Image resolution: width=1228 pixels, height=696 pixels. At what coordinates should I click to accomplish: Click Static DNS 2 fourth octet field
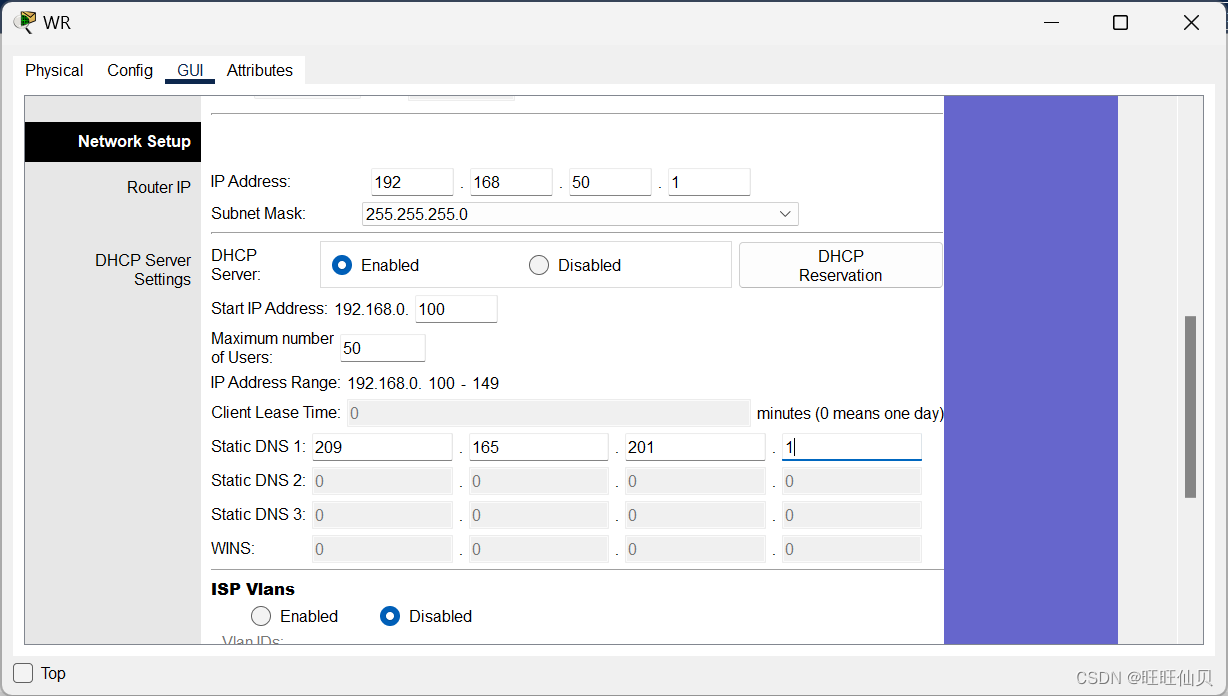pyautogui.click(x=852, y=481)
